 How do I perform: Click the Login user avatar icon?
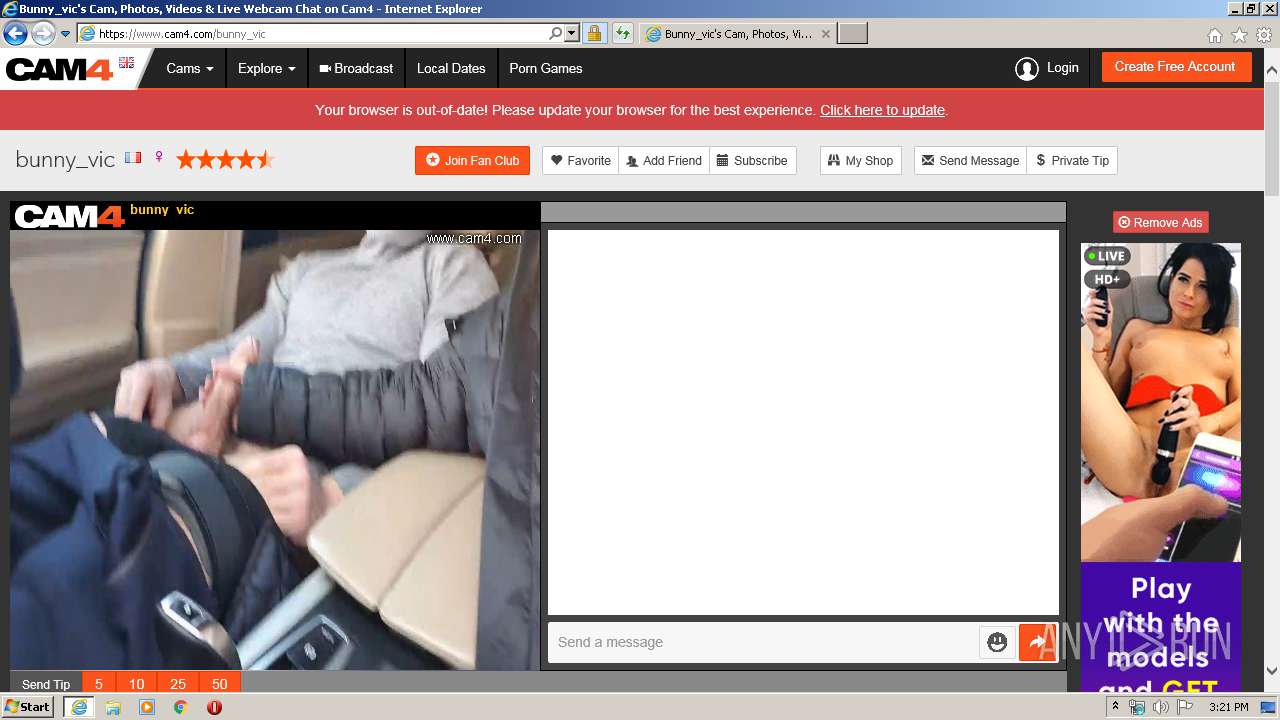(x=1026, y=68)
